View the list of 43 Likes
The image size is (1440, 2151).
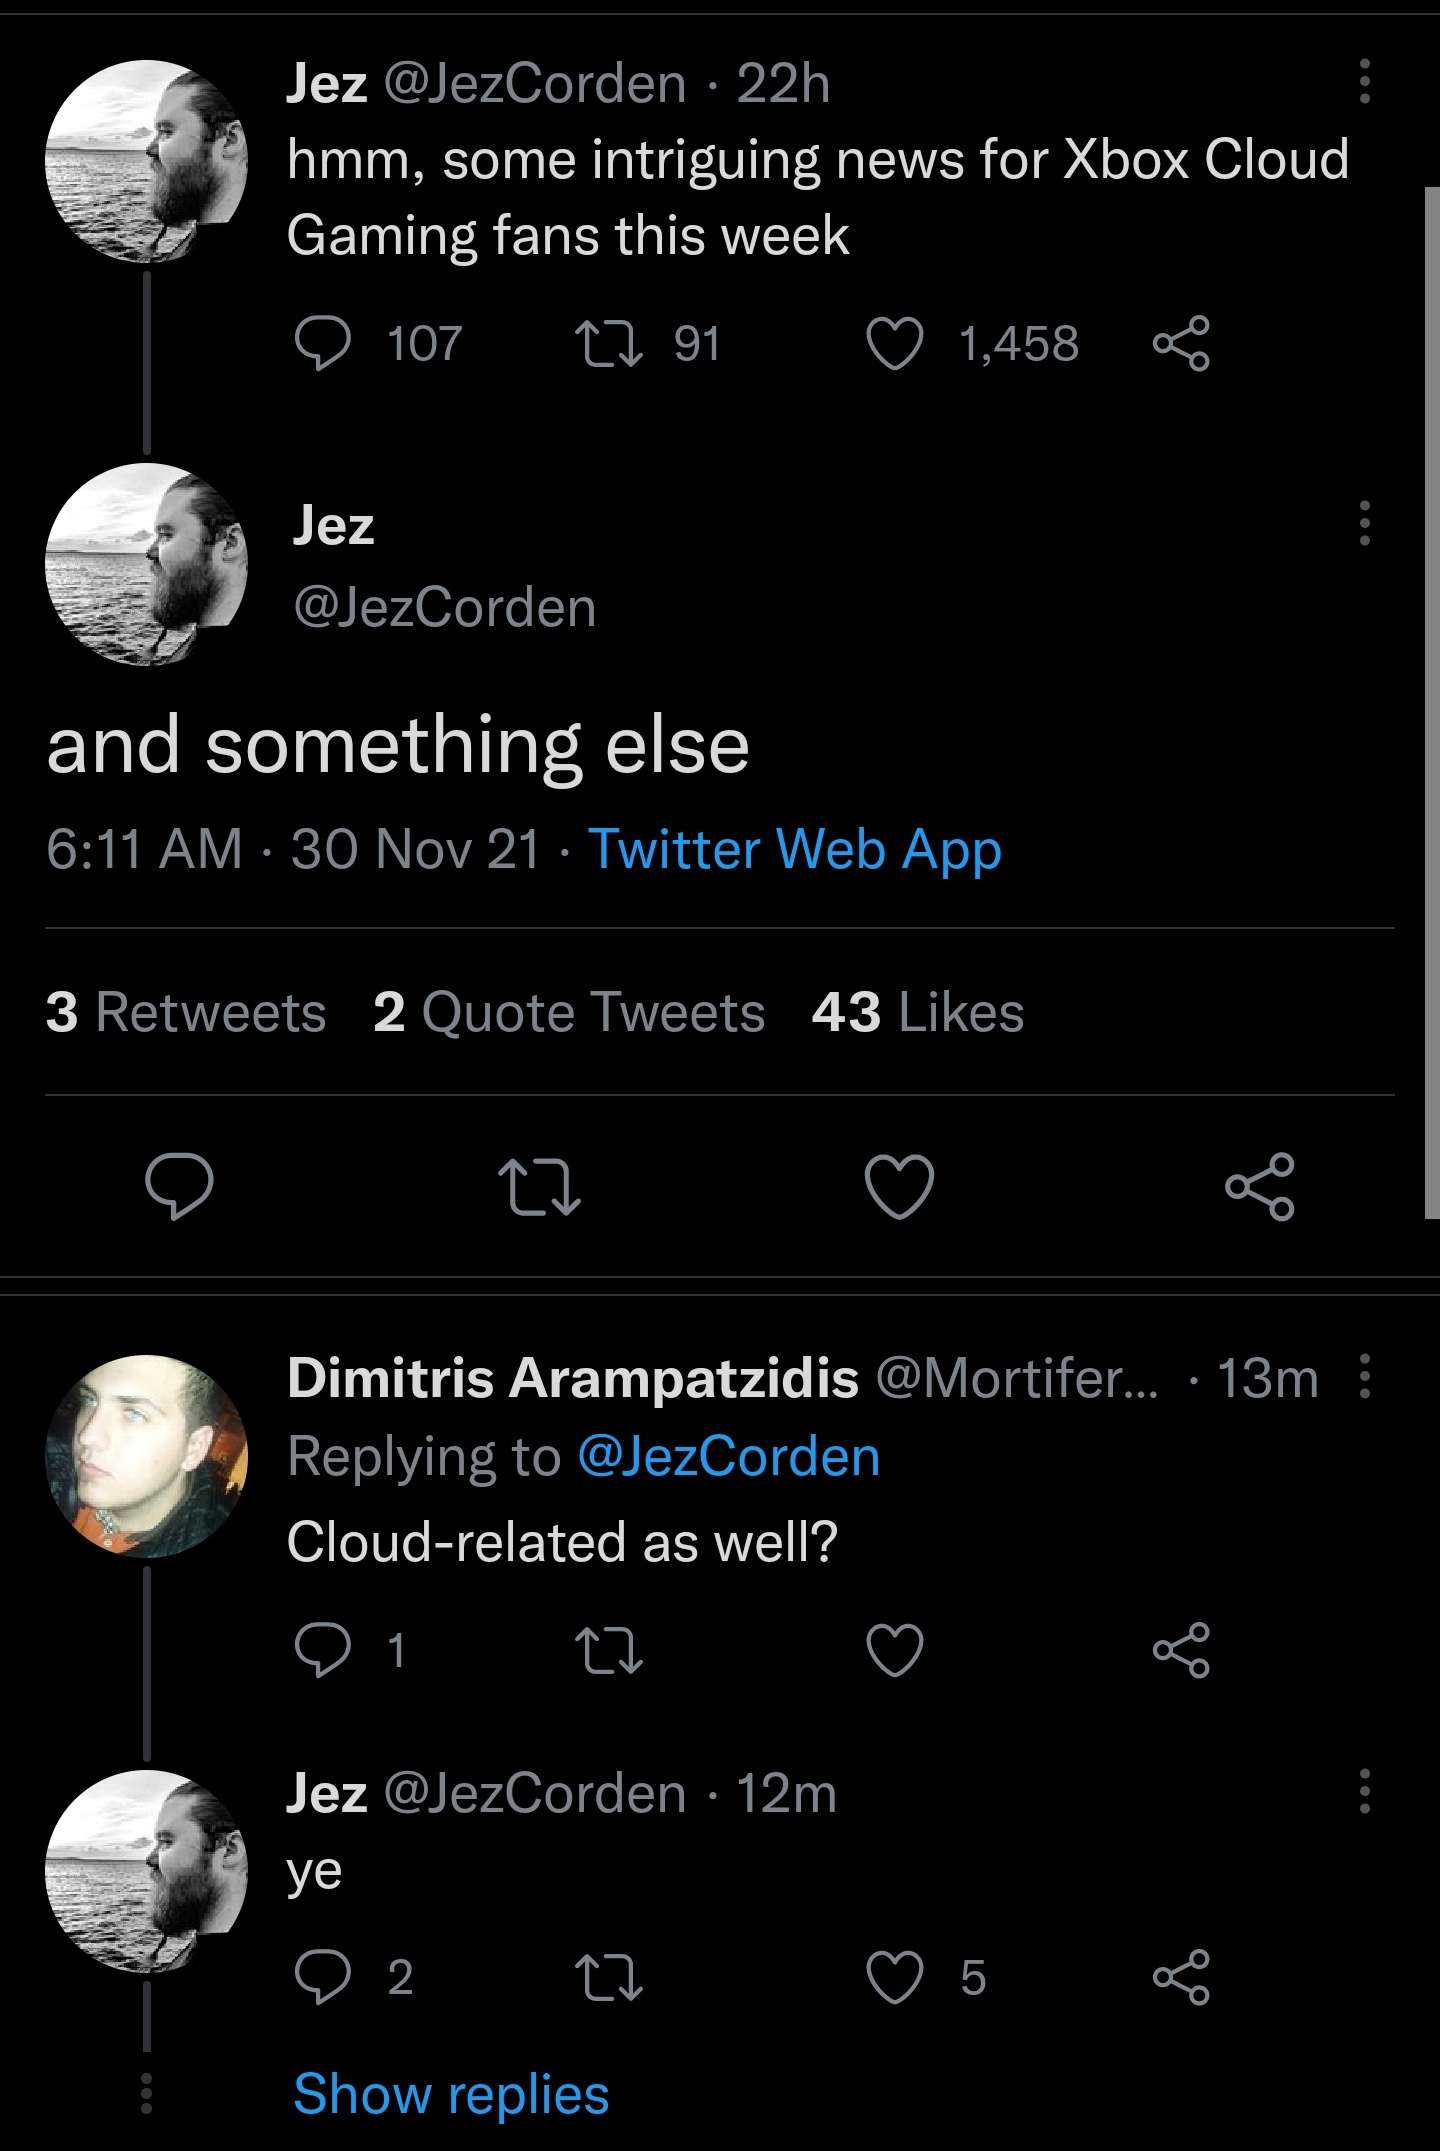pos(917,1012)
